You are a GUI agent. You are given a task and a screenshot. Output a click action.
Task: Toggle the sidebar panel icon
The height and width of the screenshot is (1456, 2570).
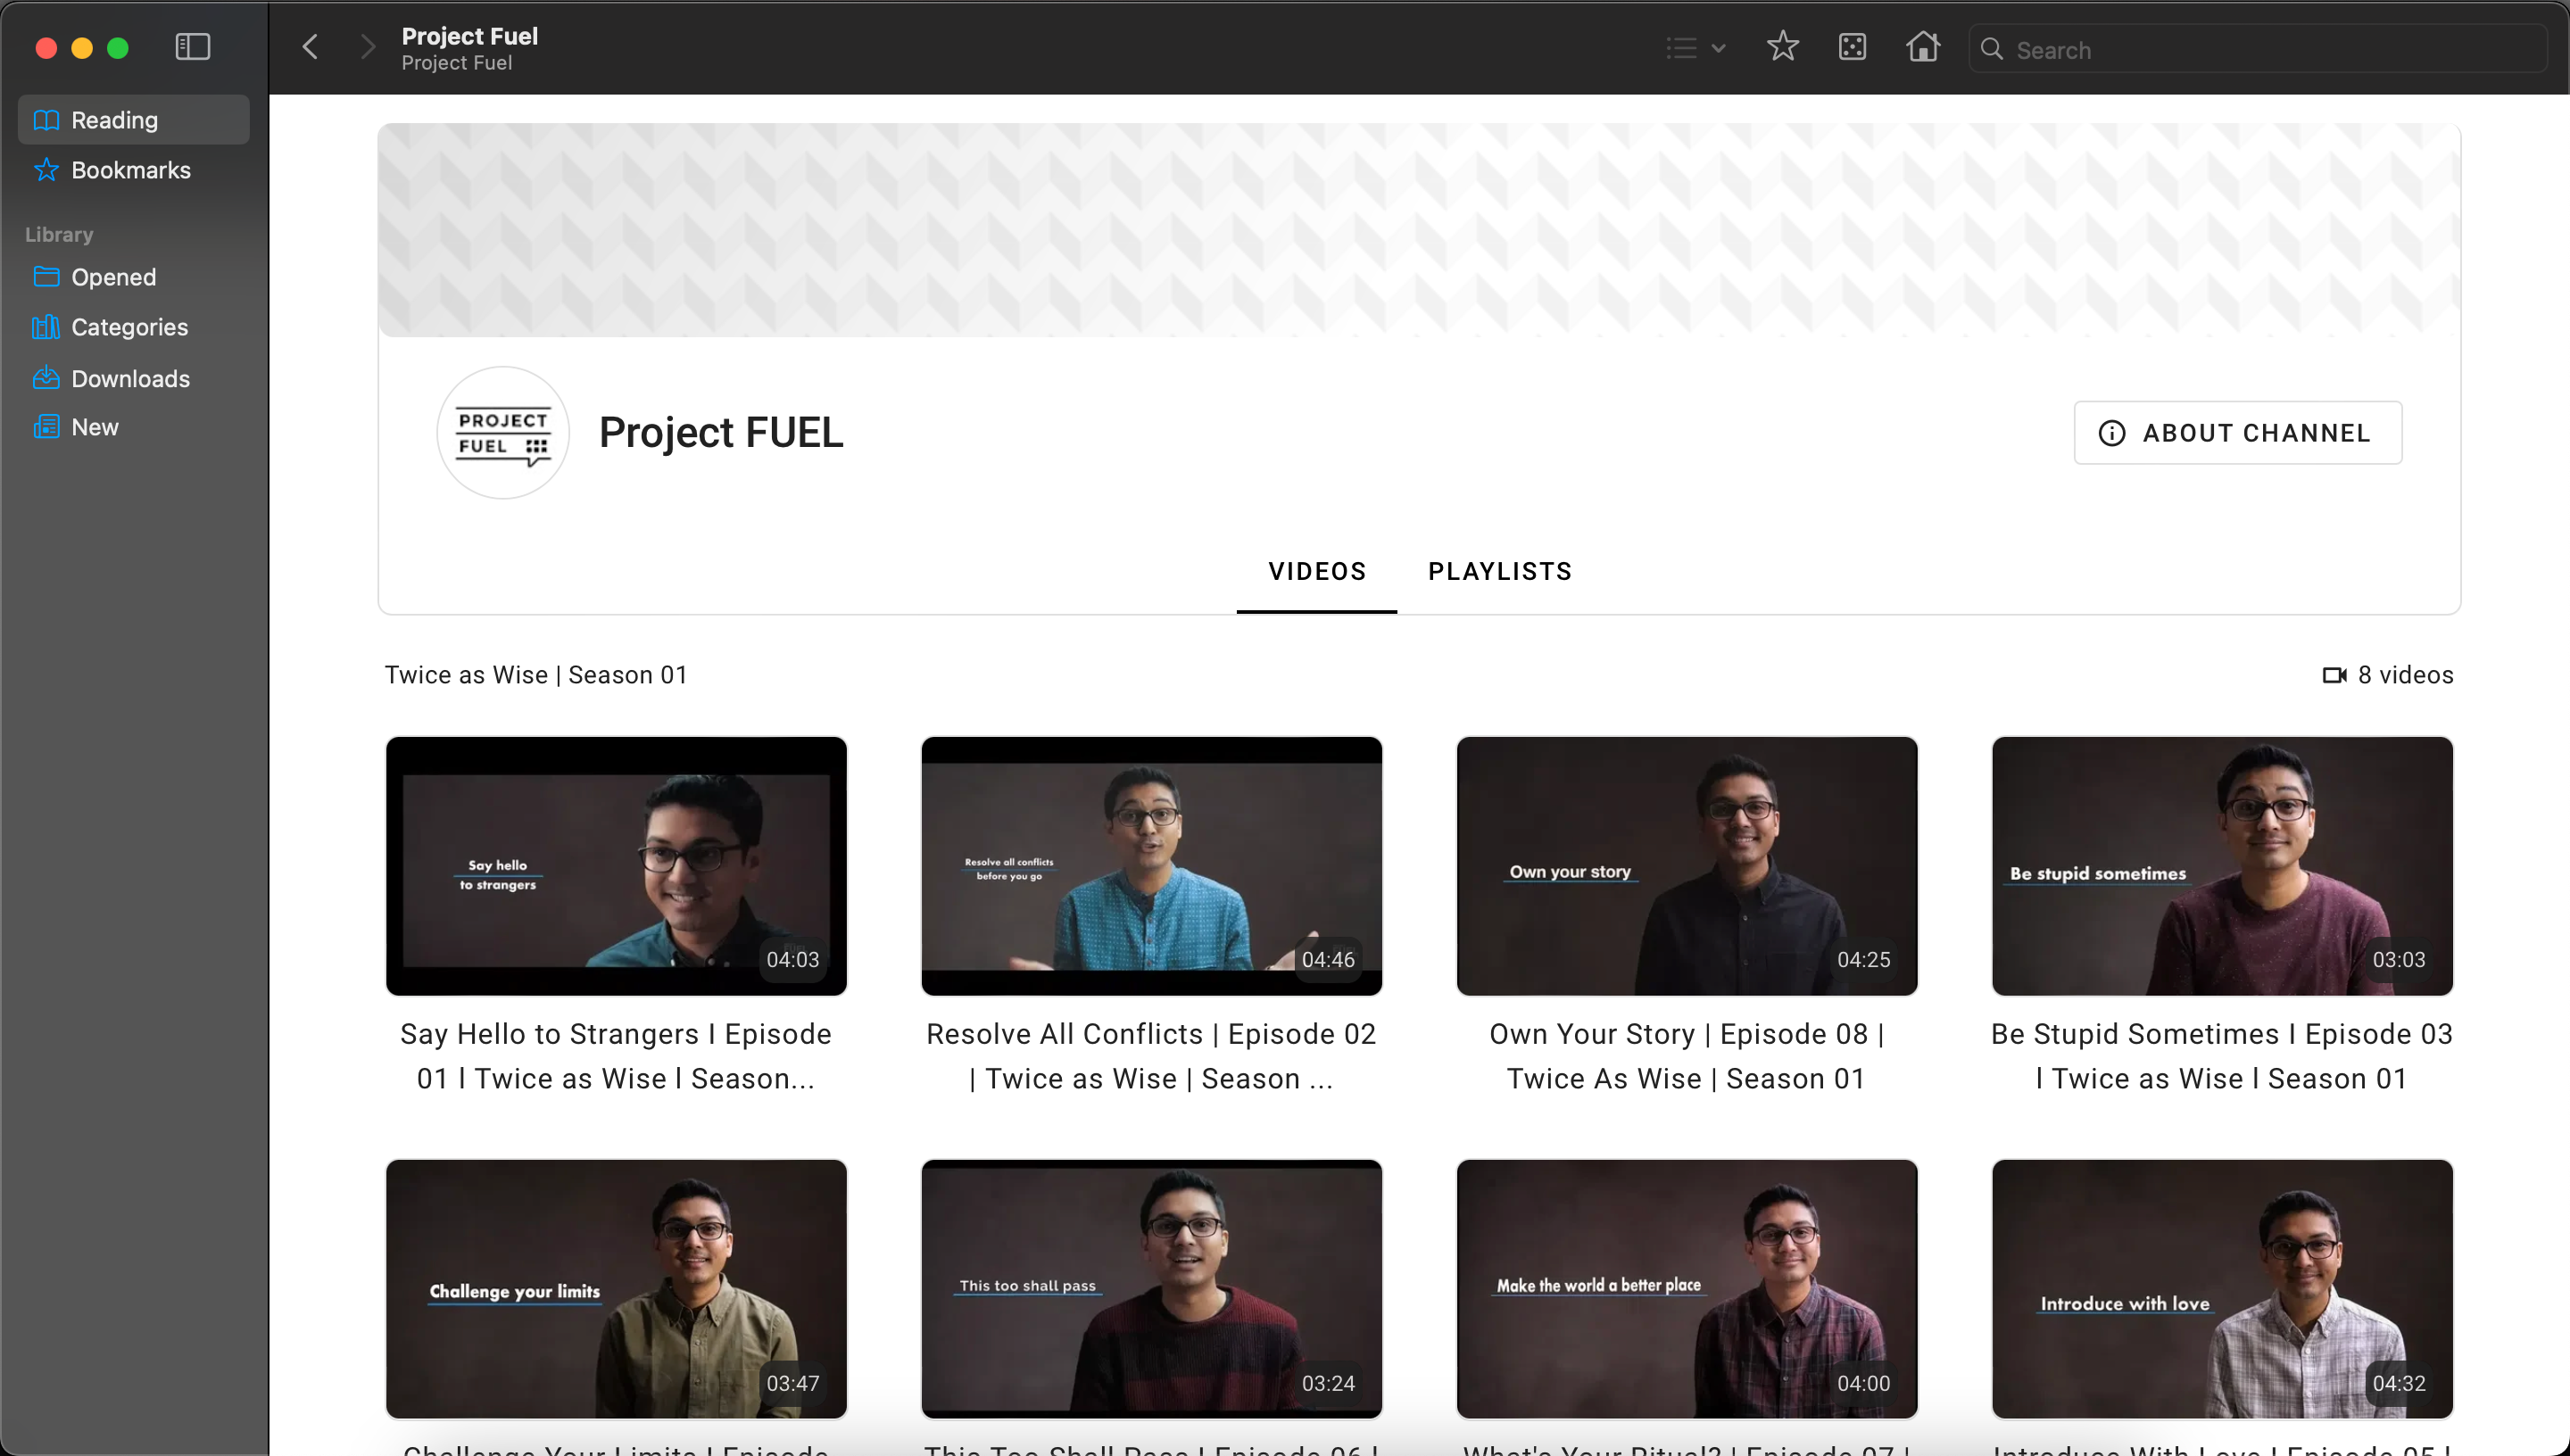click(192, 47)
